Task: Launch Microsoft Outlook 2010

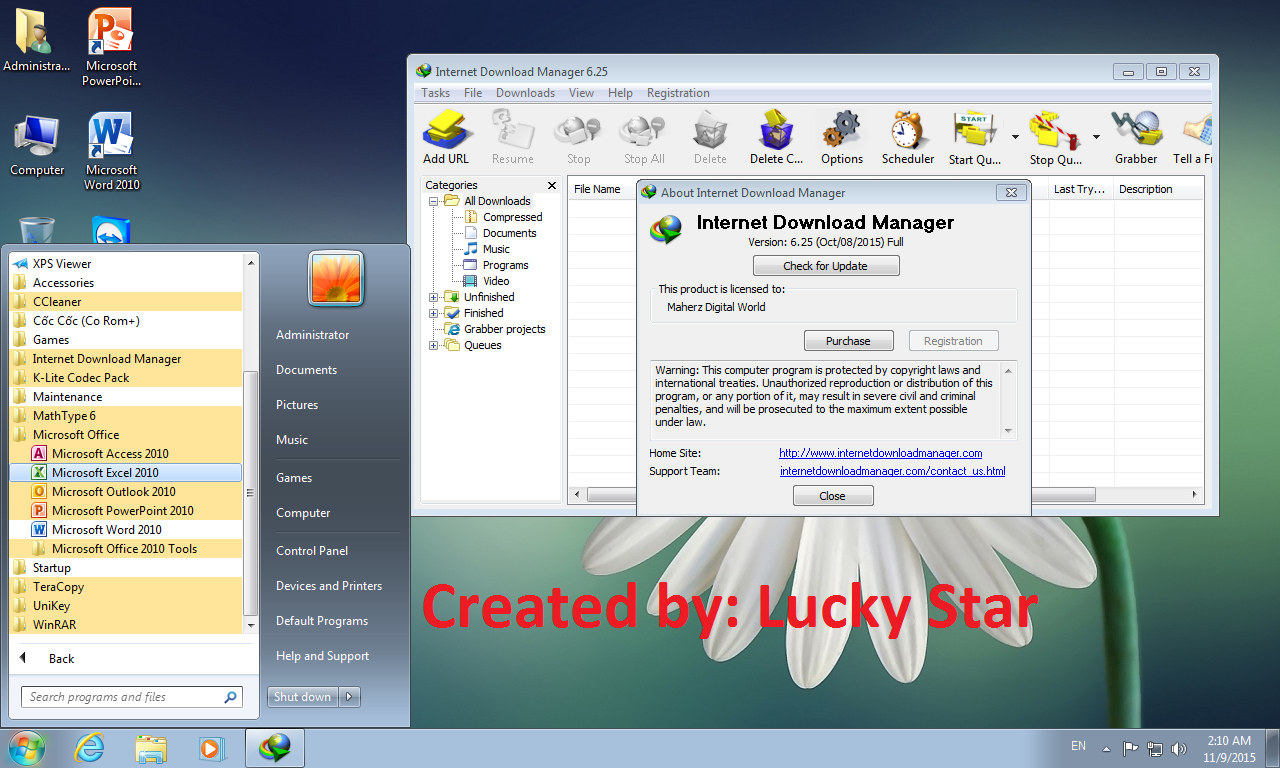Action: click(125, 492)
